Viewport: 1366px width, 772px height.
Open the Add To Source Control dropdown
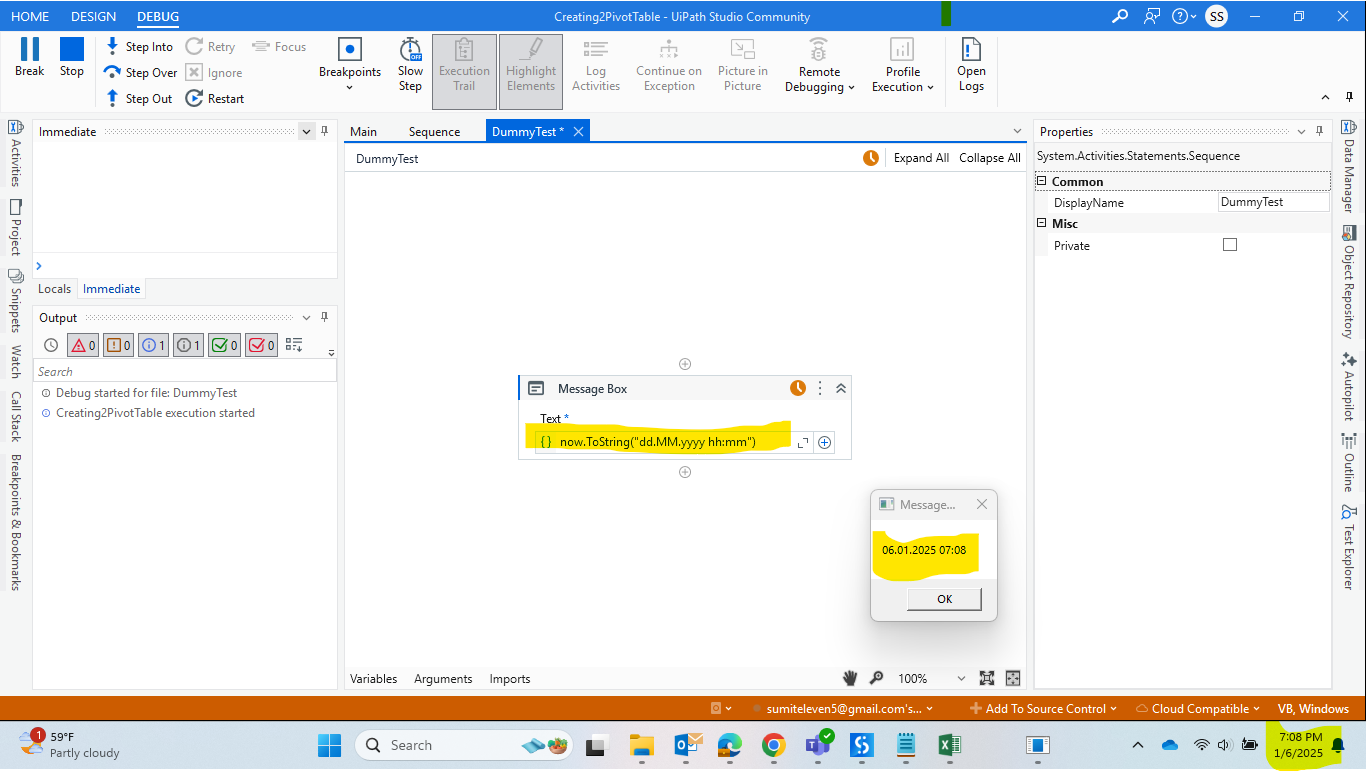(1044, 708)
